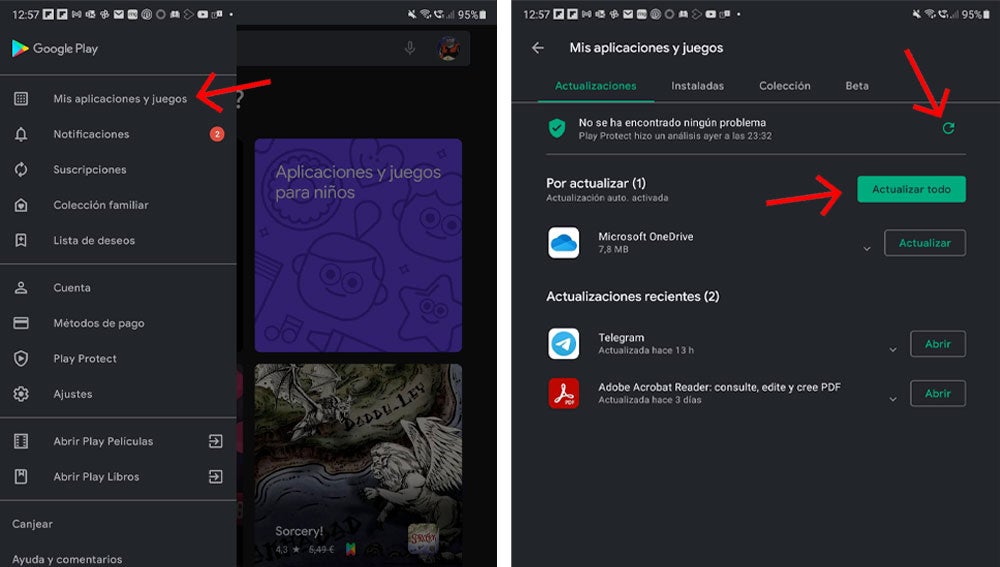Click the bookmark icon for Lista de deseos

[21, 240]
